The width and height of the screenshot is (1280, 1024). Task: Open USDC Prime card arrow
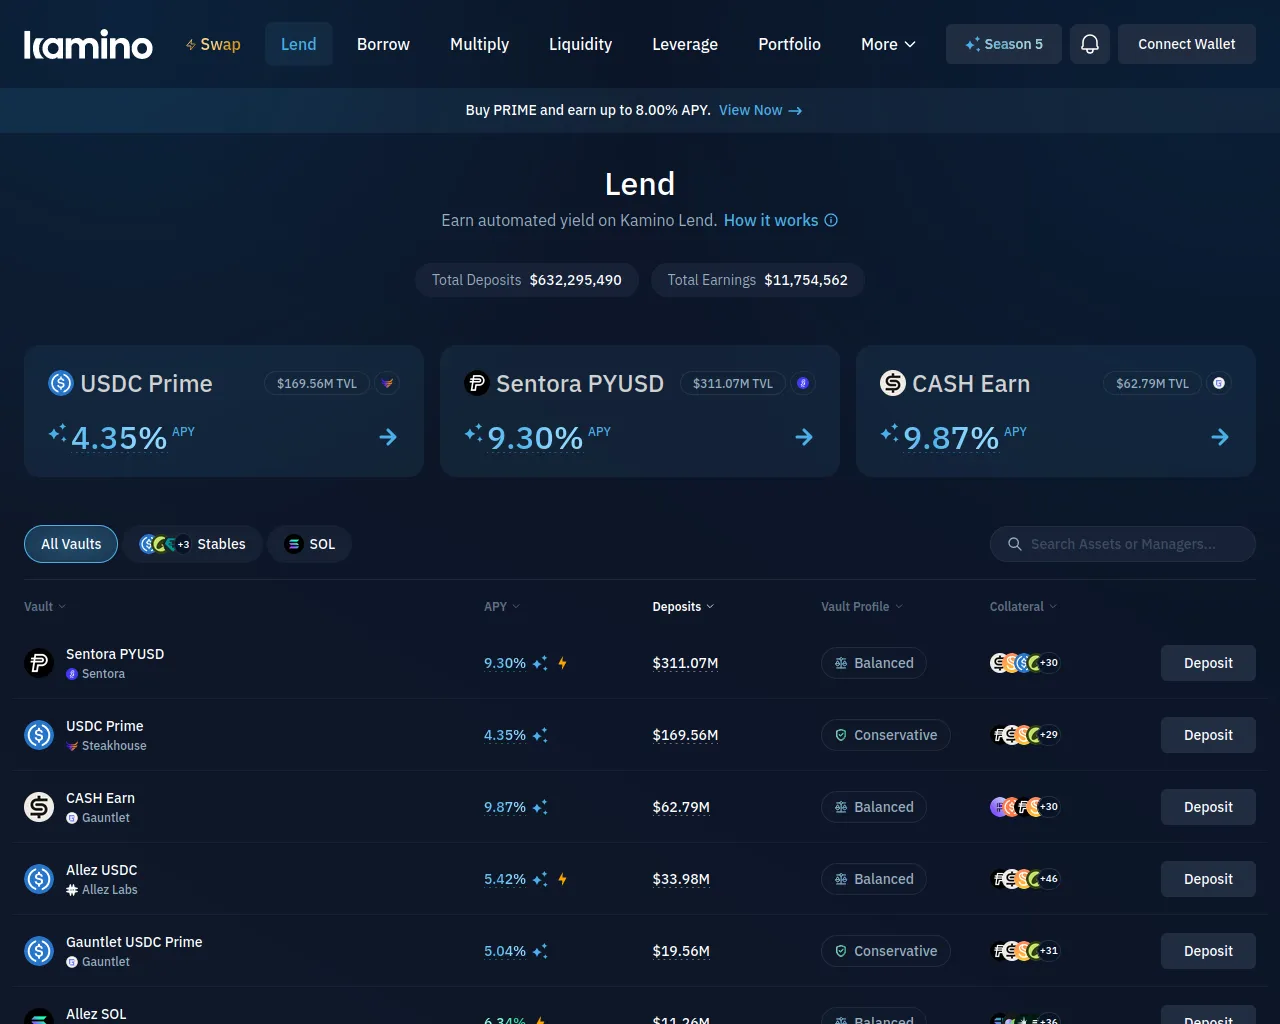coord(388,437)
